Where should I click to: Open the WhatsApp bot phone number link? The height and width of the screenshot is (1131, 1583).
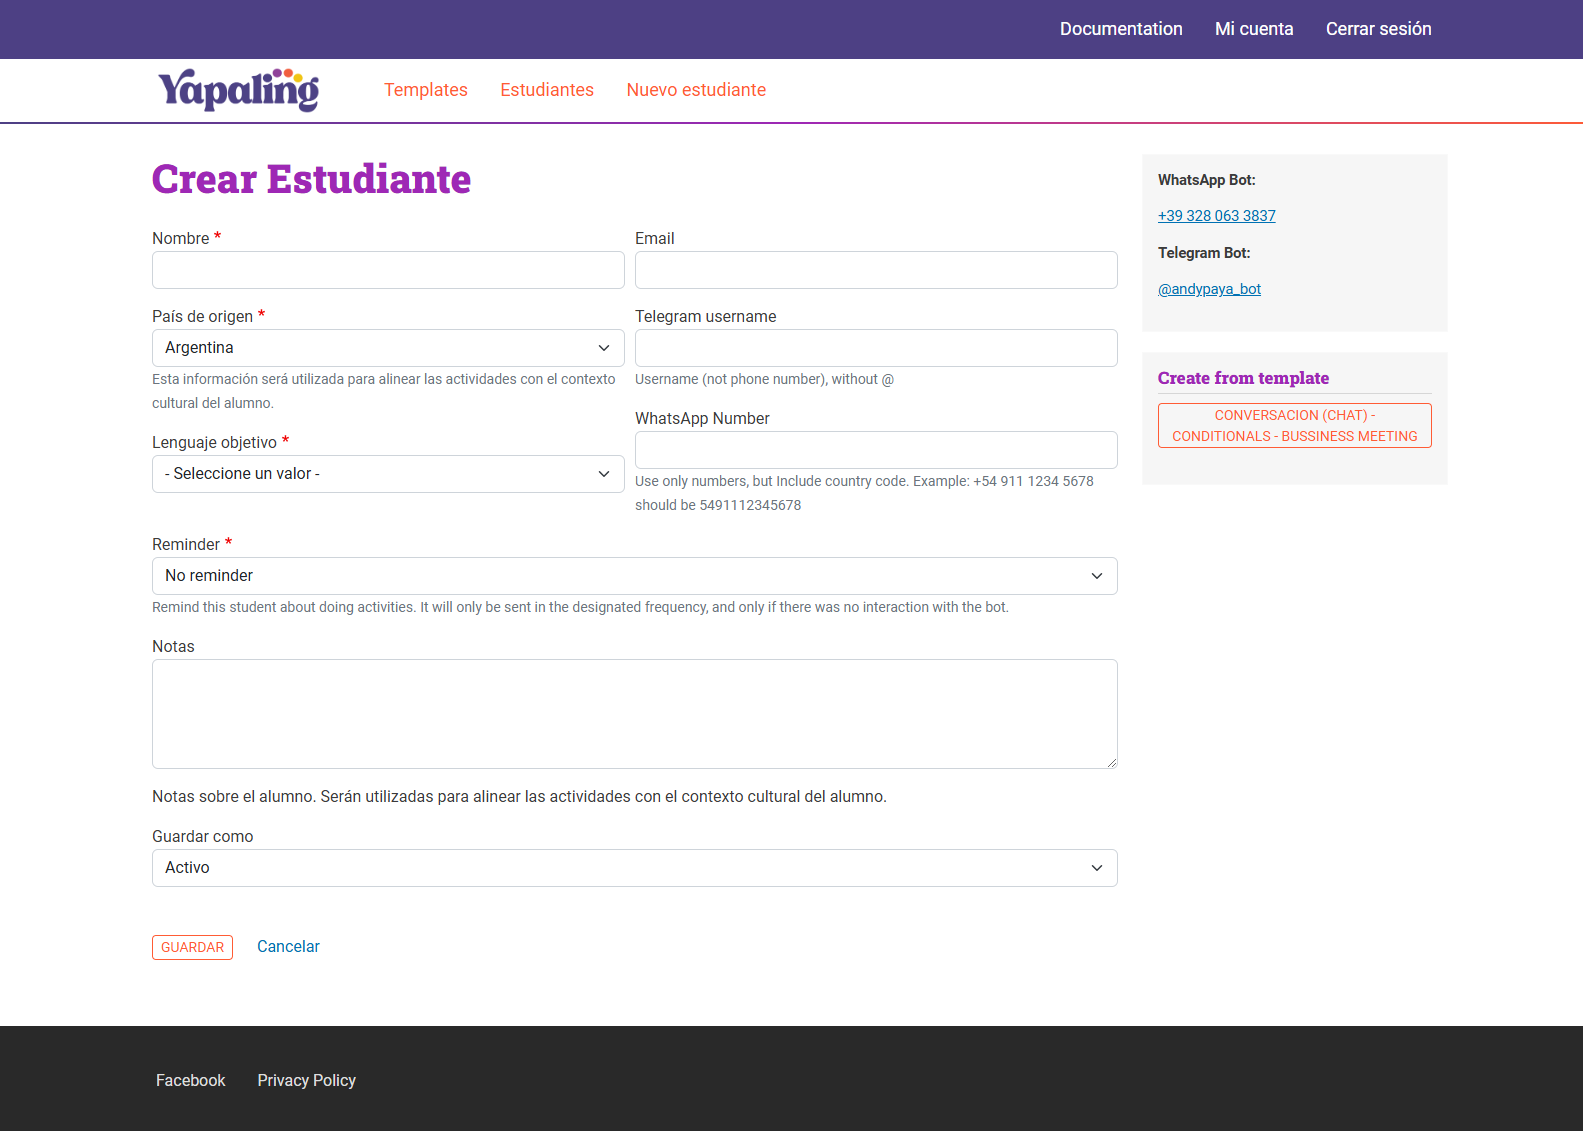[x=1216, y=216]
